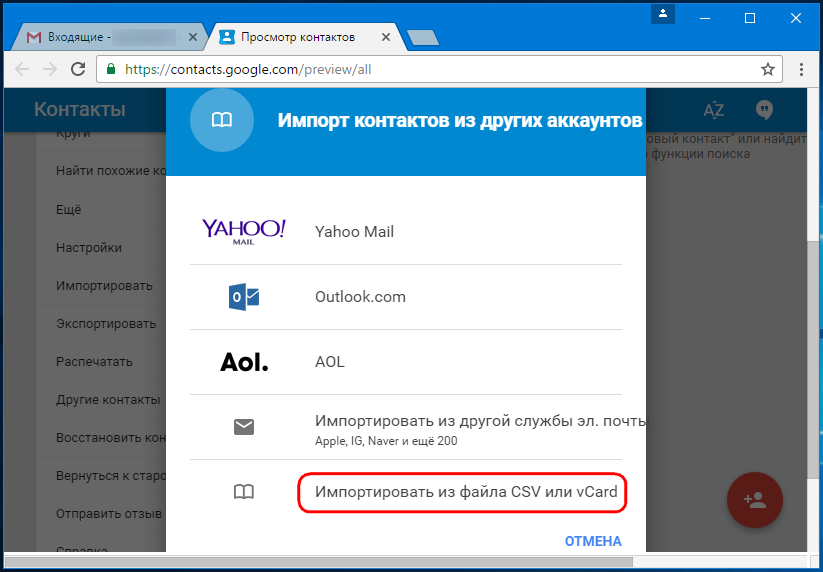Click the round book icon in the dialog header
This screenshot has width=823, height=572.
(x=221, y=120)
